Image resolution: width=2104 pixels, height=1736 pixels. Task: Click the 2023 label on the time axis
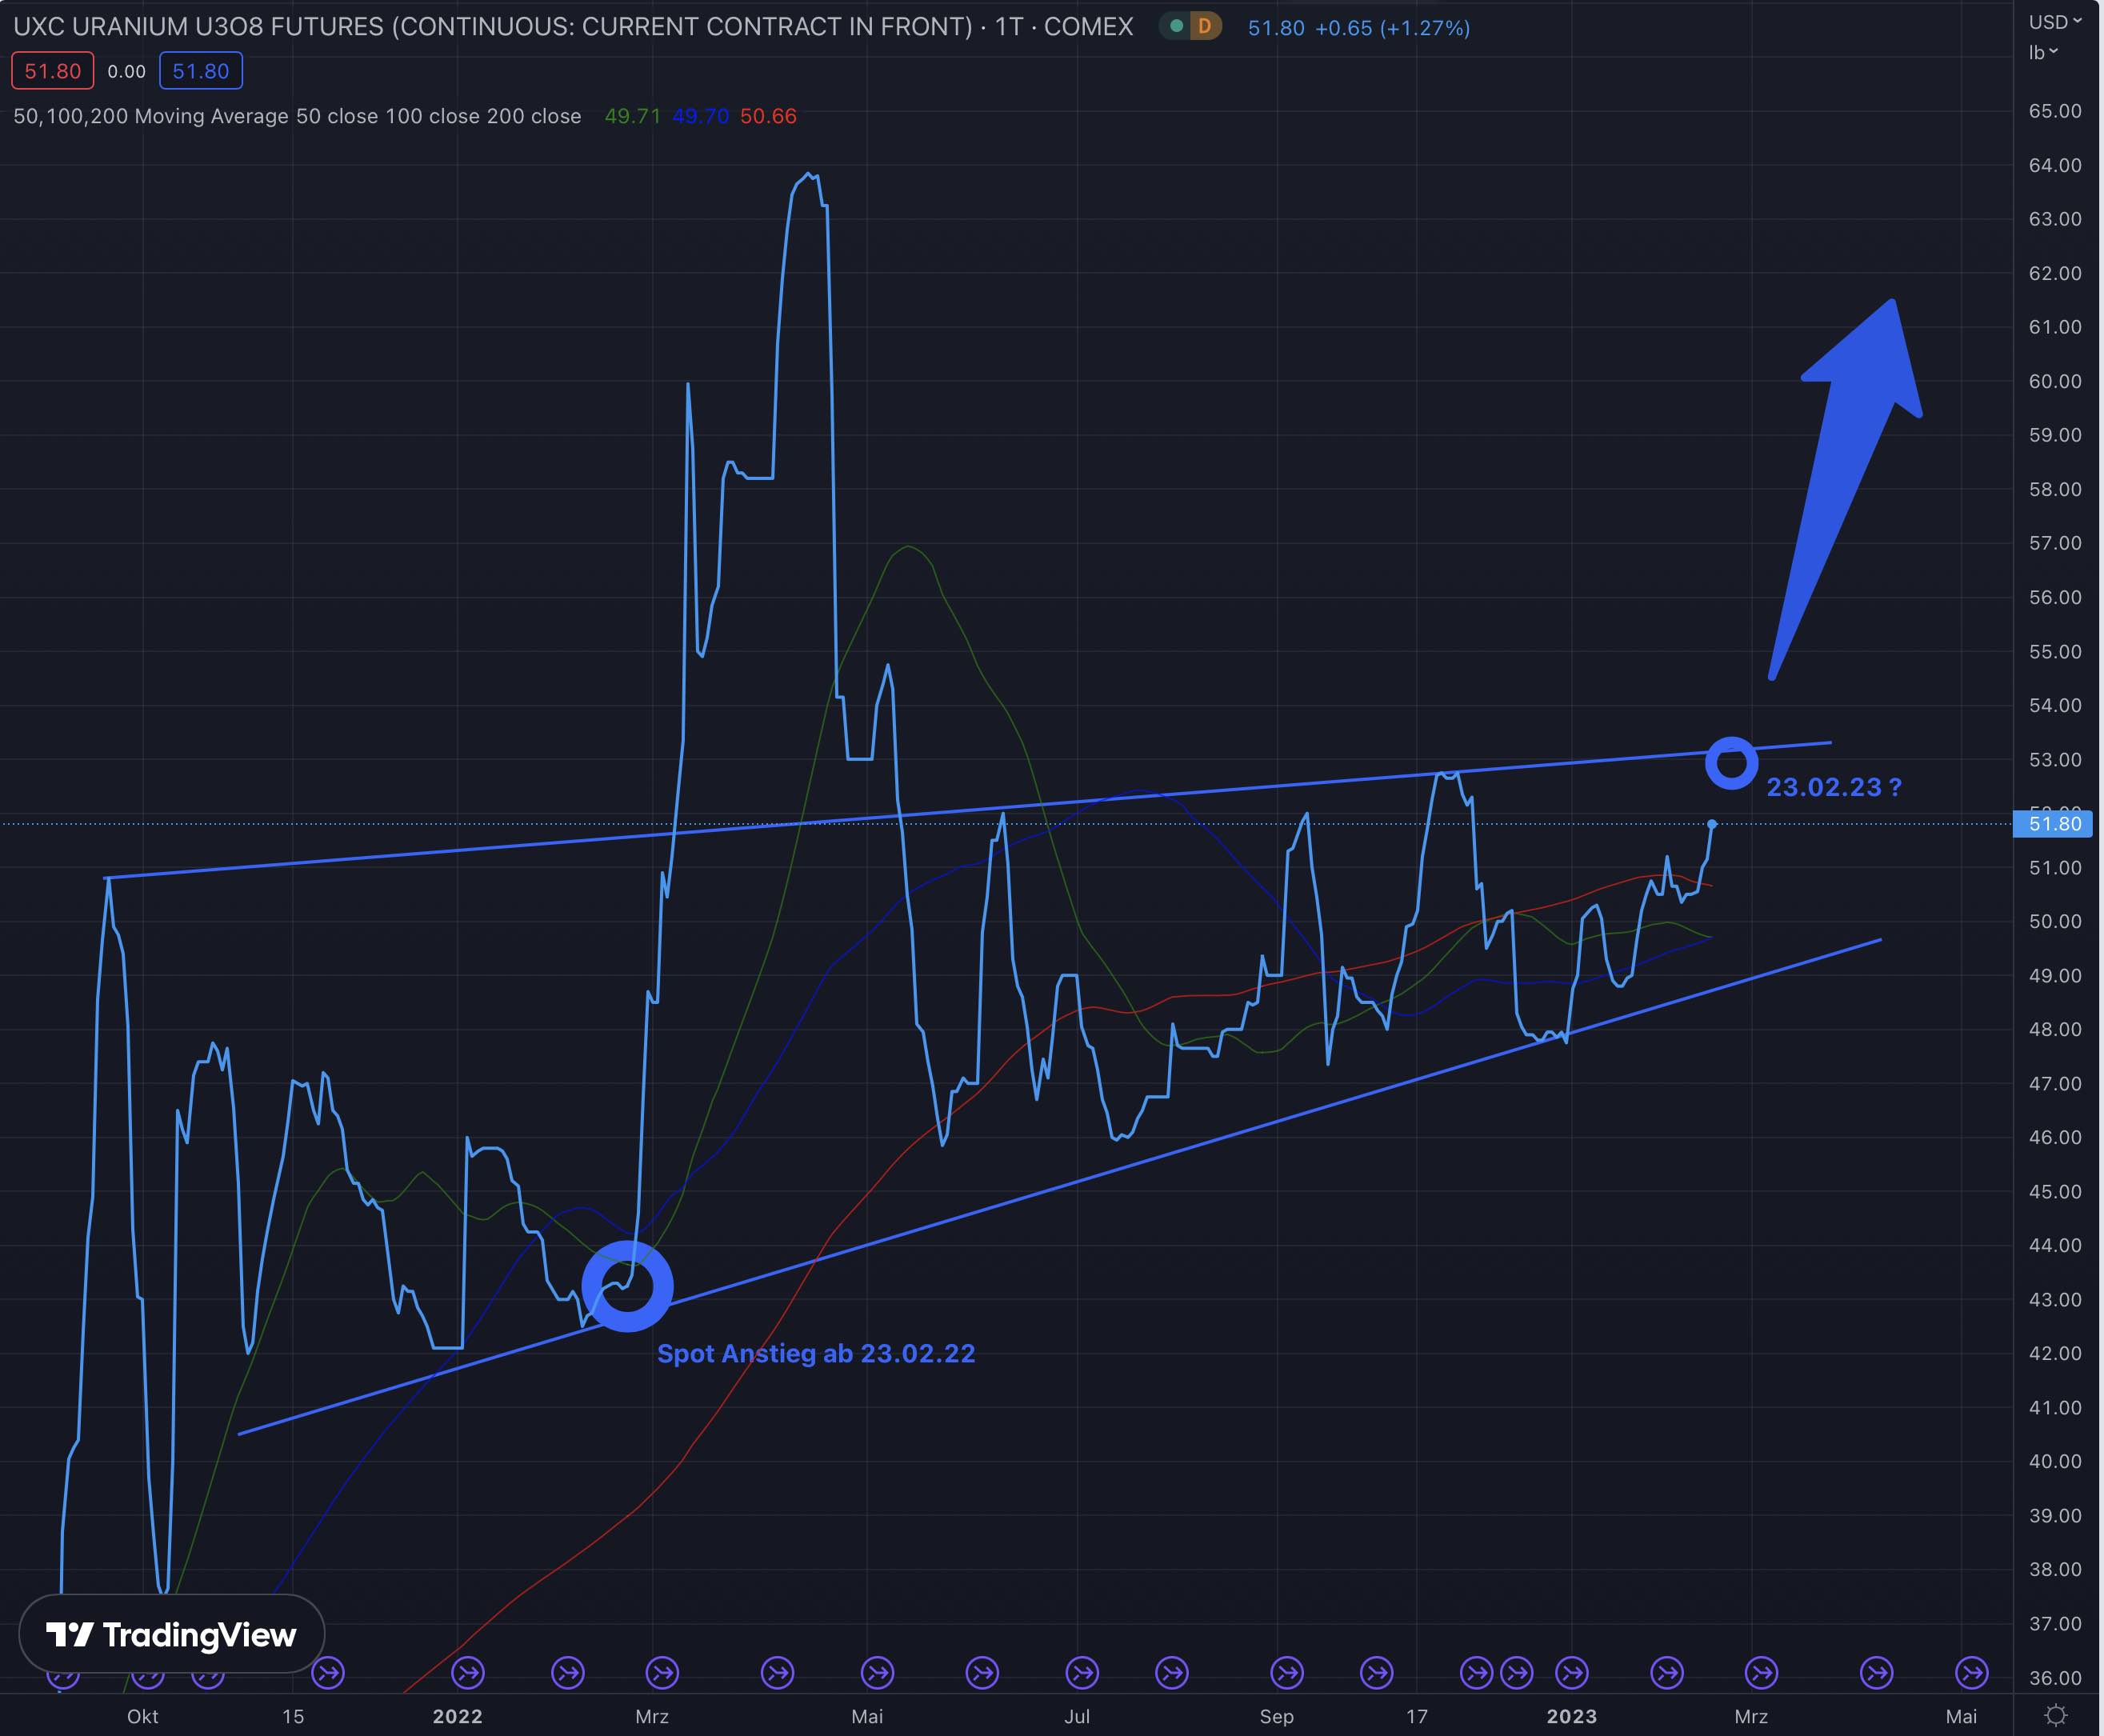pos(1571,1716)
